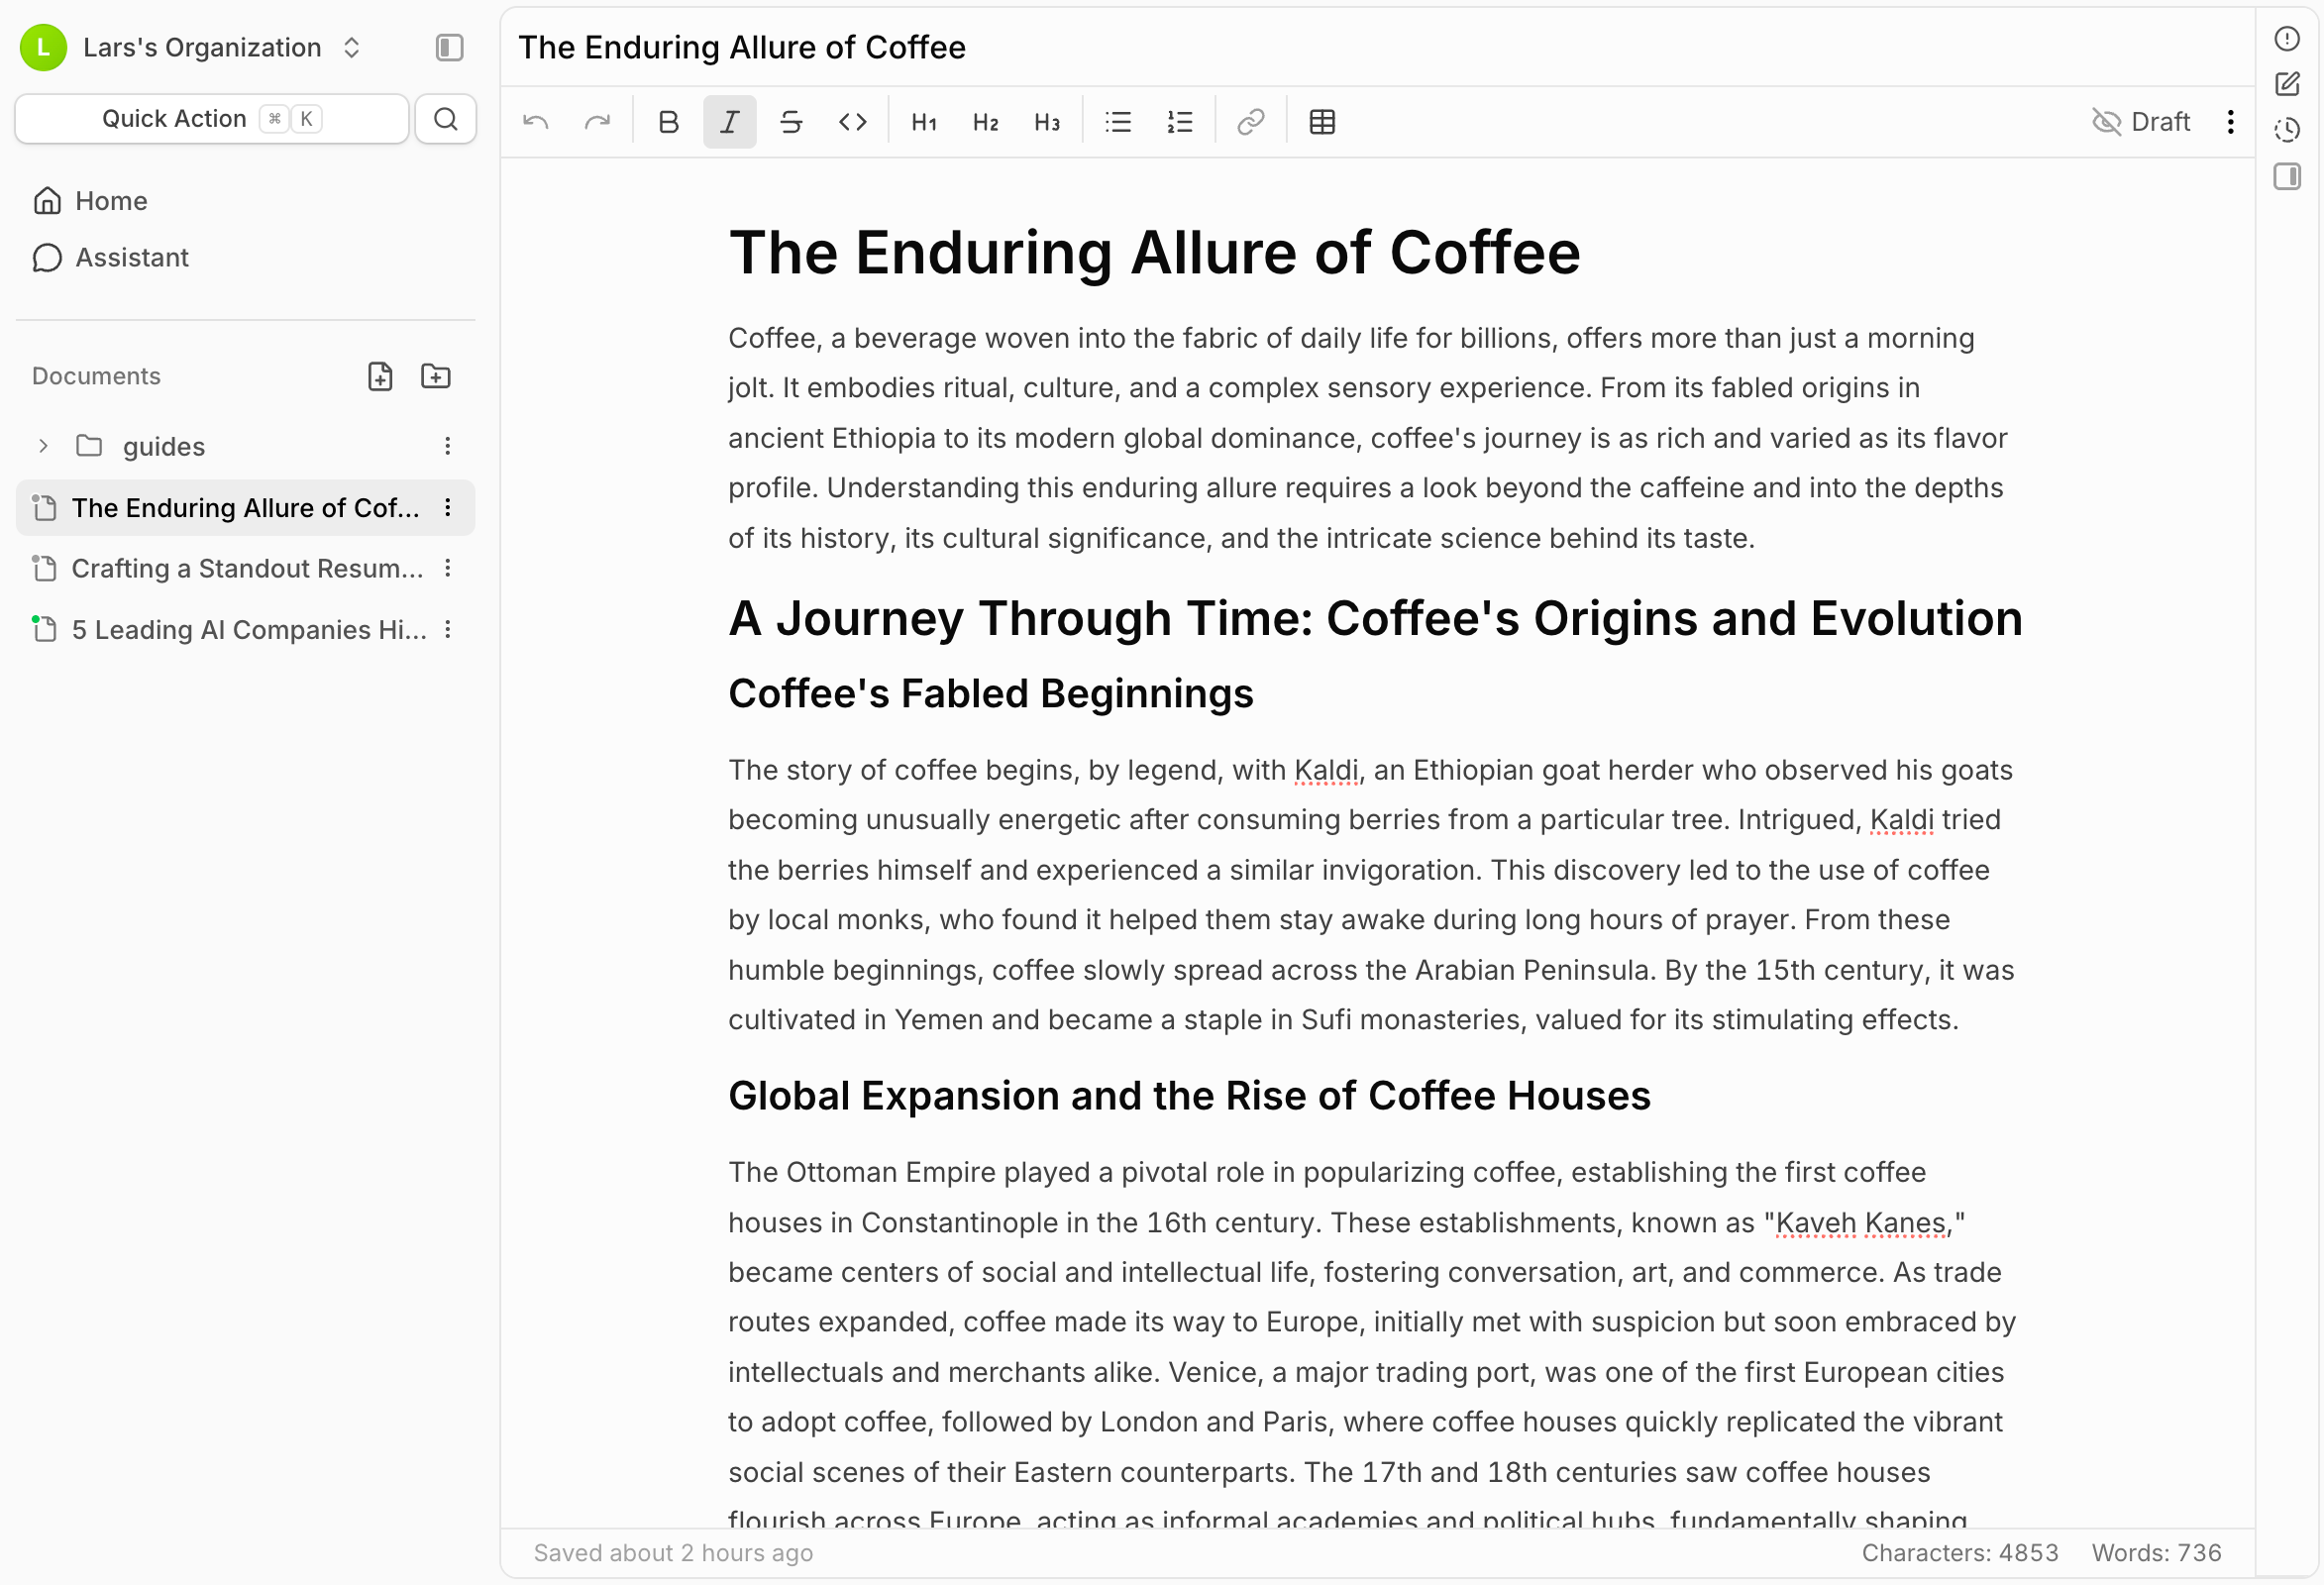Insert inline code formatting
The height and width of the screenshot is (1585, 2324).
(x=852, y=122)
